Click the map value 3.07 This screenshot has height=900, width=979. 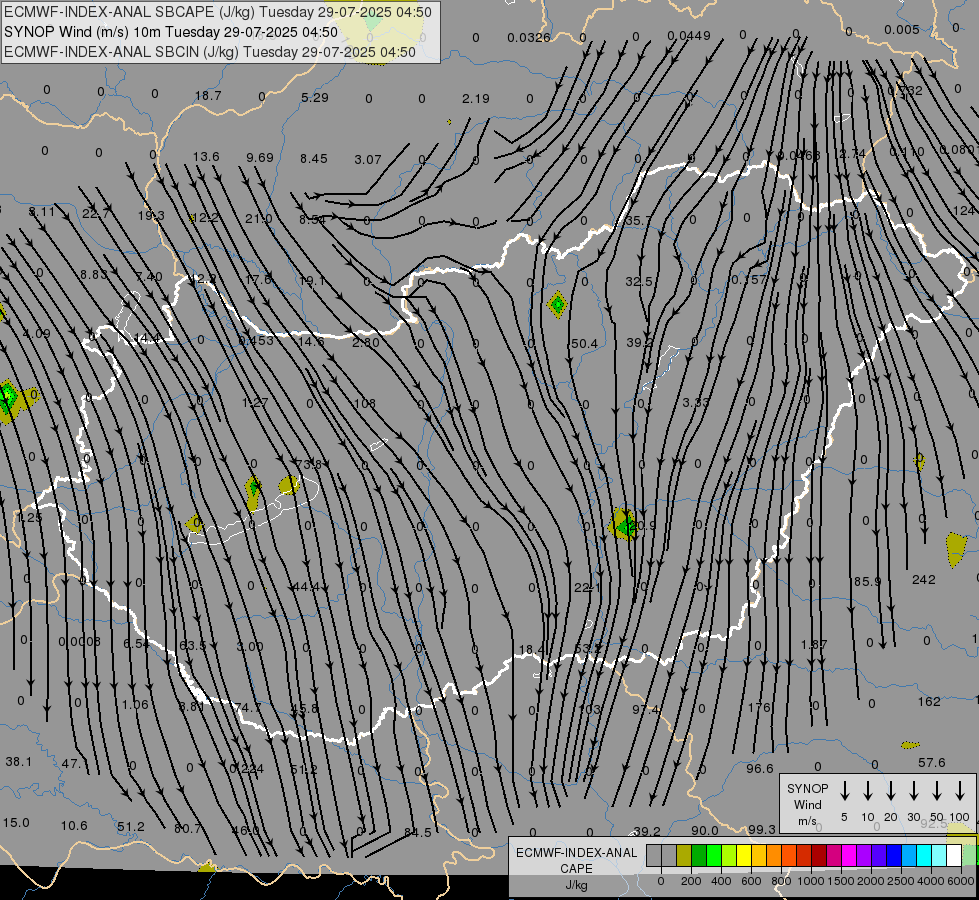(x=368, y=160)
